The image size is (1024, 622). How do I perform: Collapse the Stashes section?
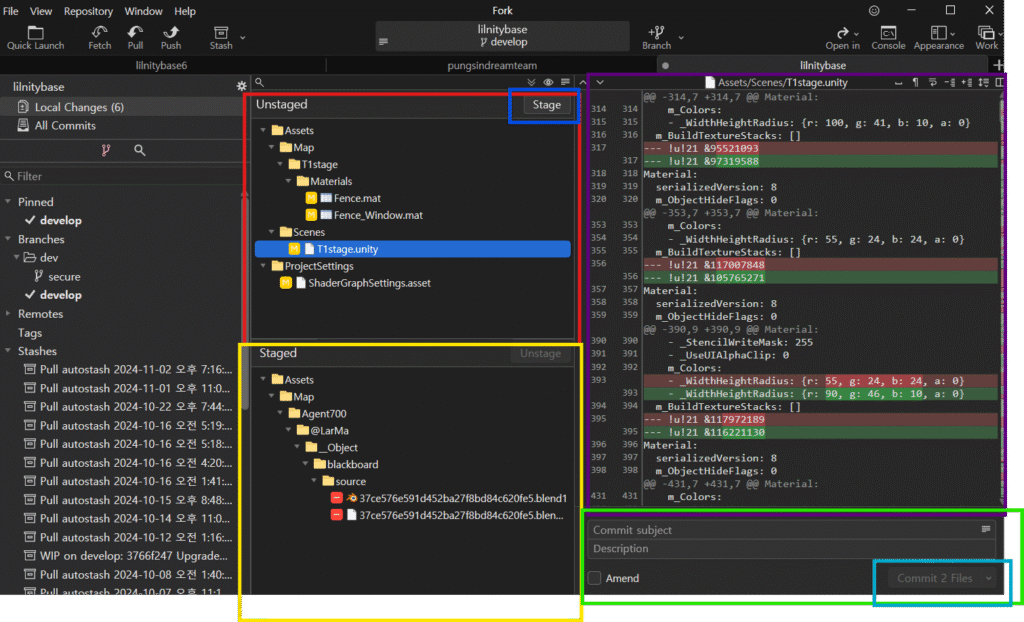tap(9, 351)
